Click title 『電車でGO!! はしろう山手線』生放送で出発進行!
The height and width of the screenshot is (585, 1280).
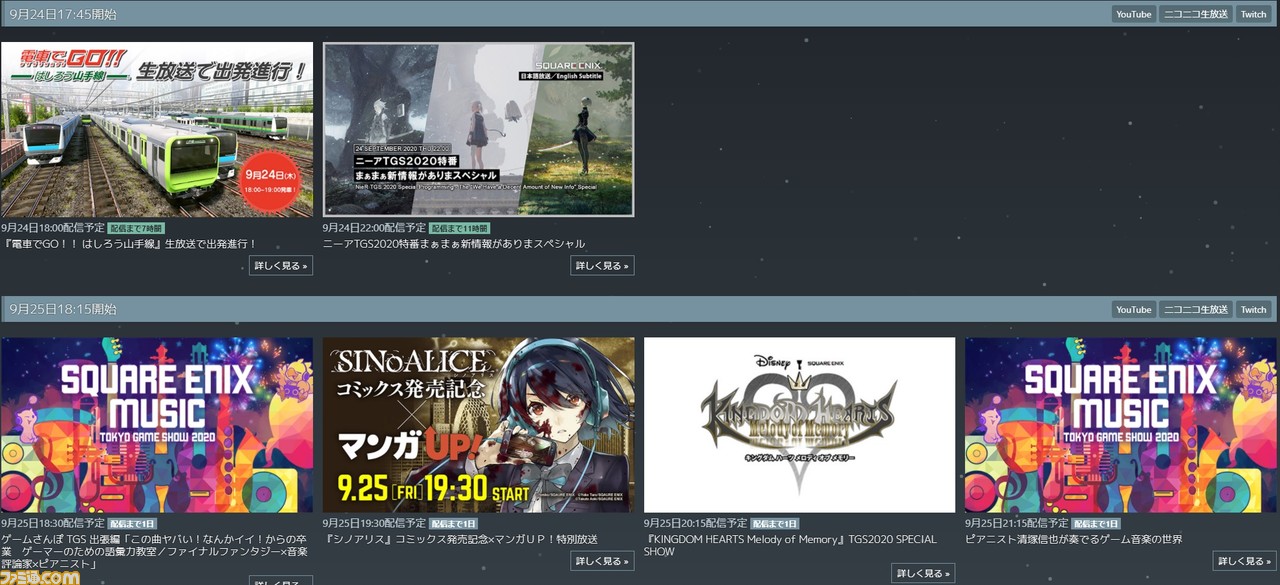pos(129,243)
